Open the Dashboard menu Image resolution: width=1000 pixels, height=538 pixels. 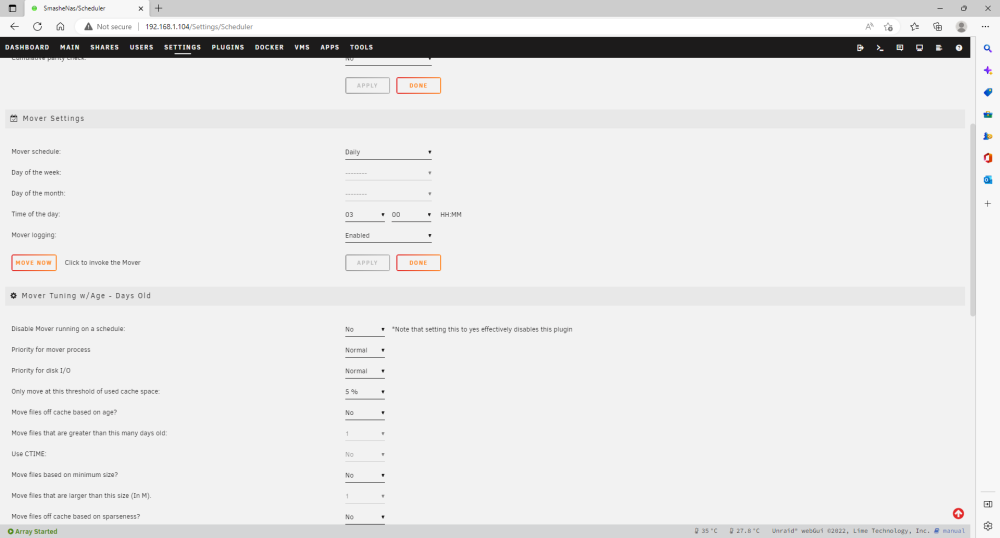27,48
